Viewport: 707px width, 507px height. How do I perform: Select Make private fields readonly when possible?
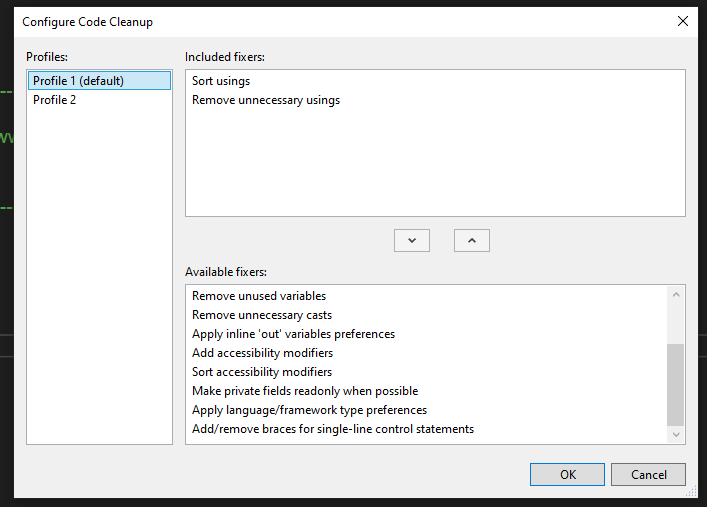click(305, 391)
